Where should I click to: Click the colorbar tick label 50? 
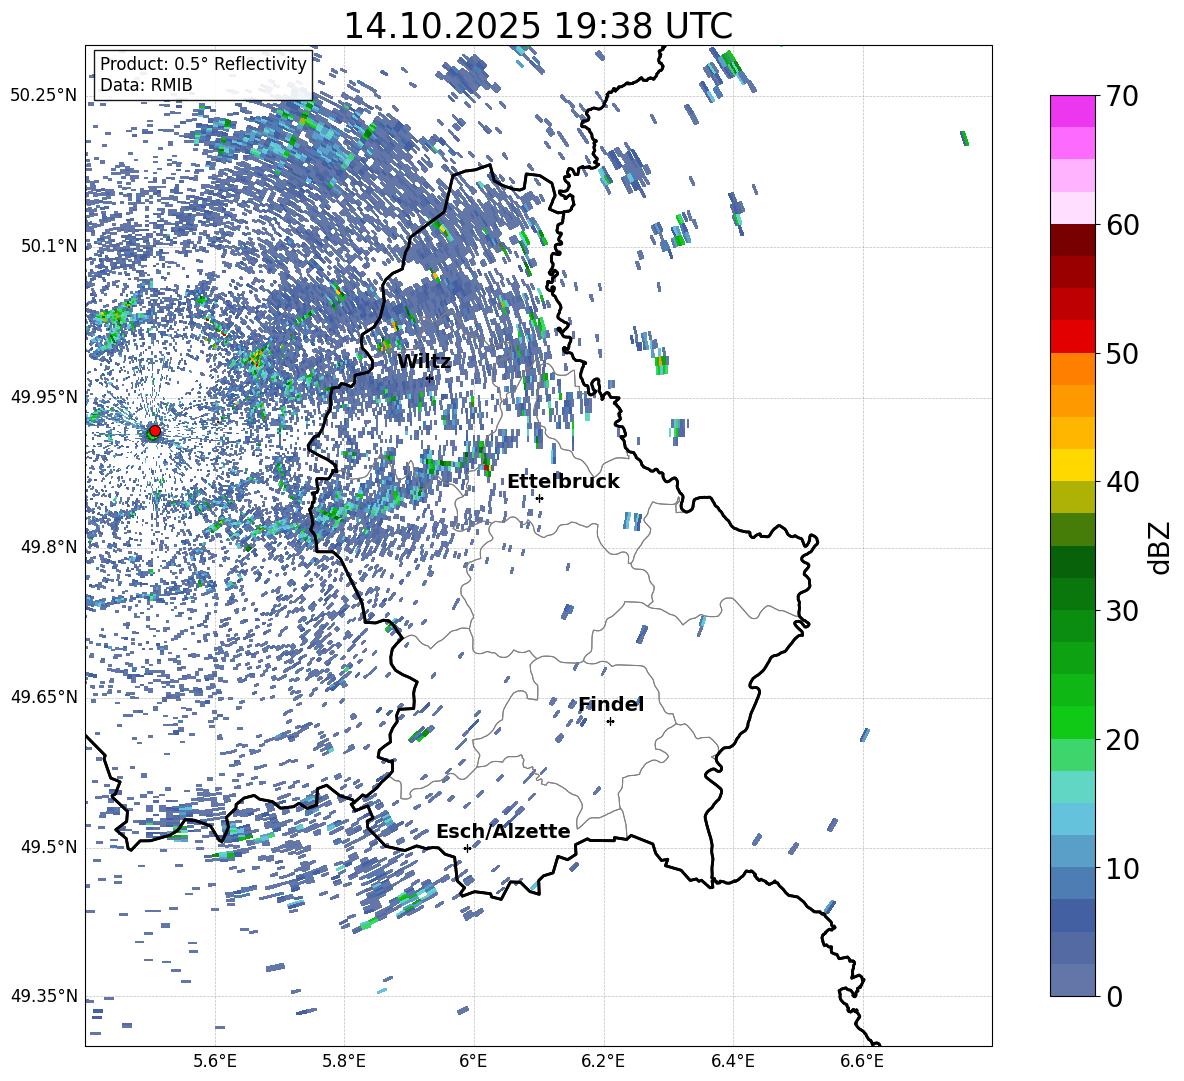point(1121,353)
